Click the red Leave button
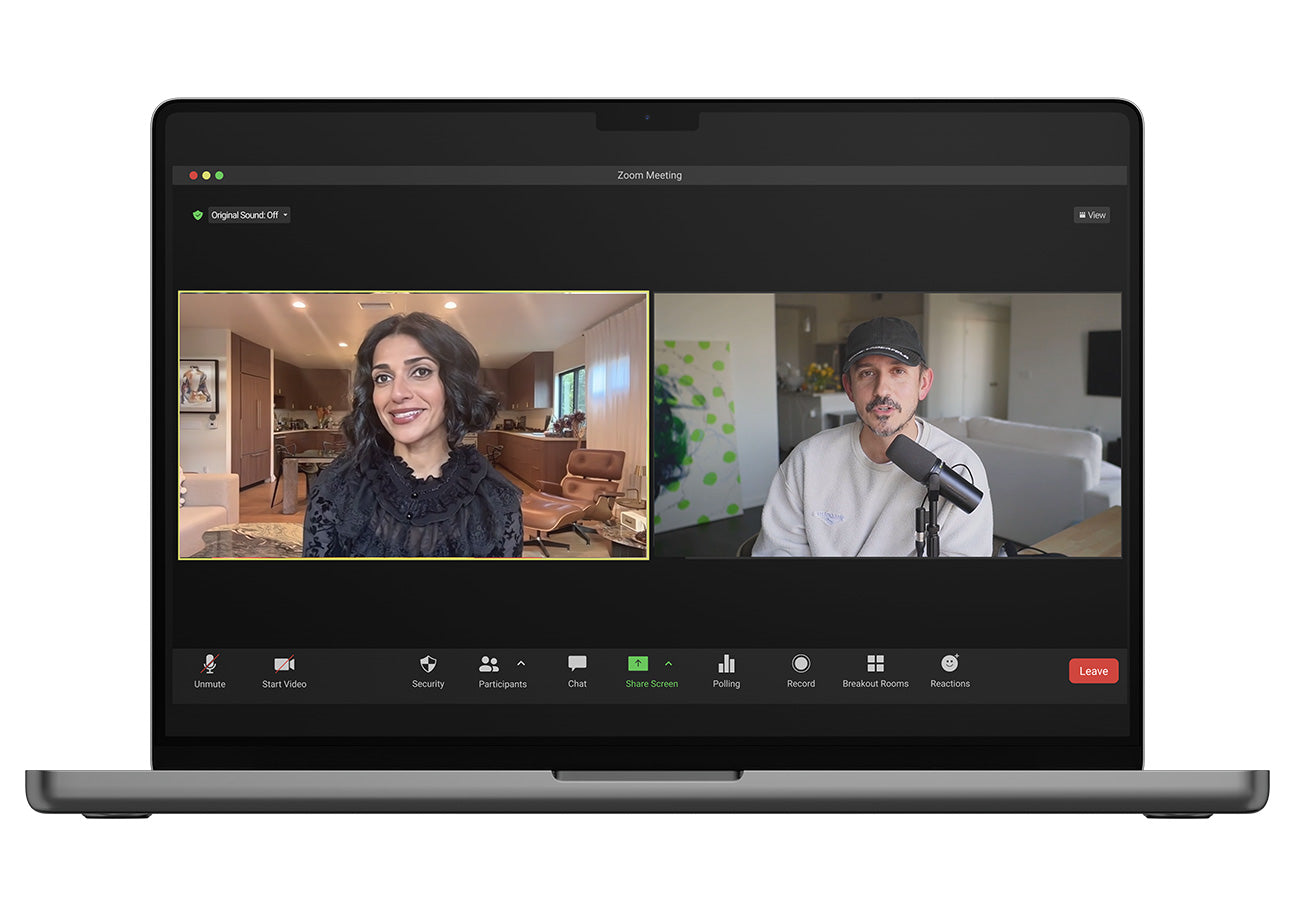The width and height of the screenshot is (1294, 916). [1093, 671]
